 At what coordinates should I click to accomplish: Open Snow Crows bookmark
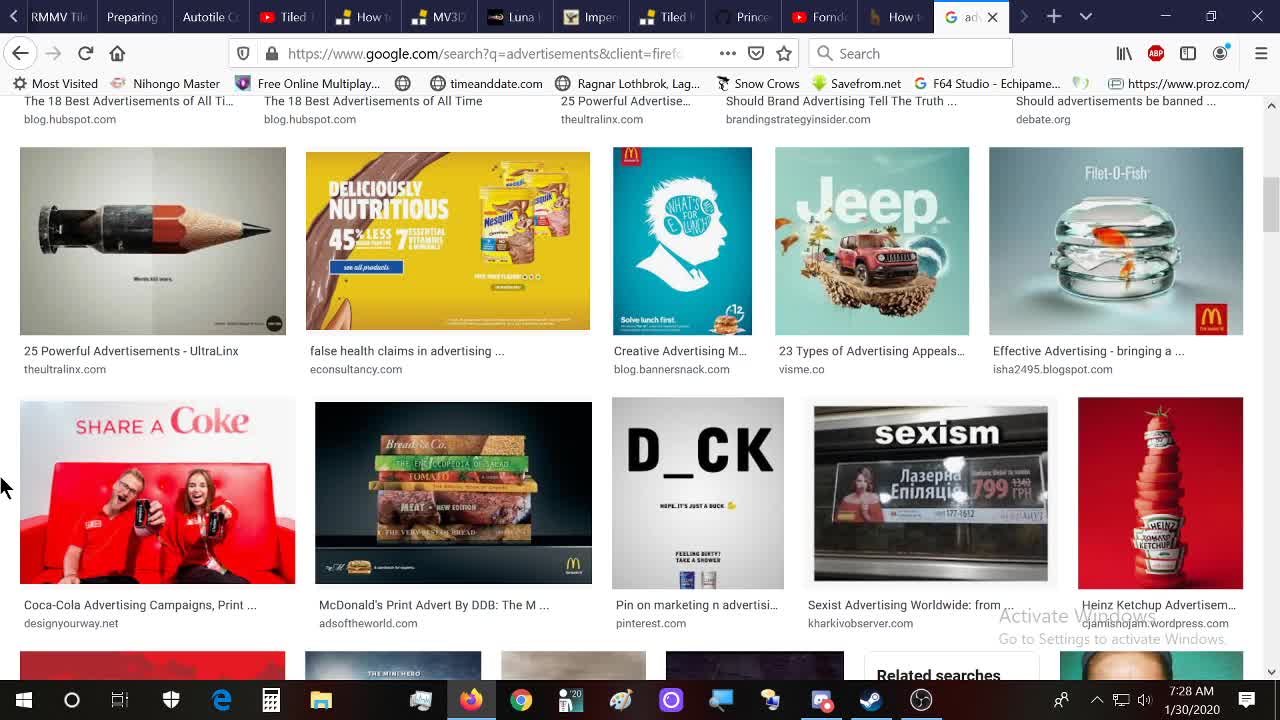pos(756,83)
